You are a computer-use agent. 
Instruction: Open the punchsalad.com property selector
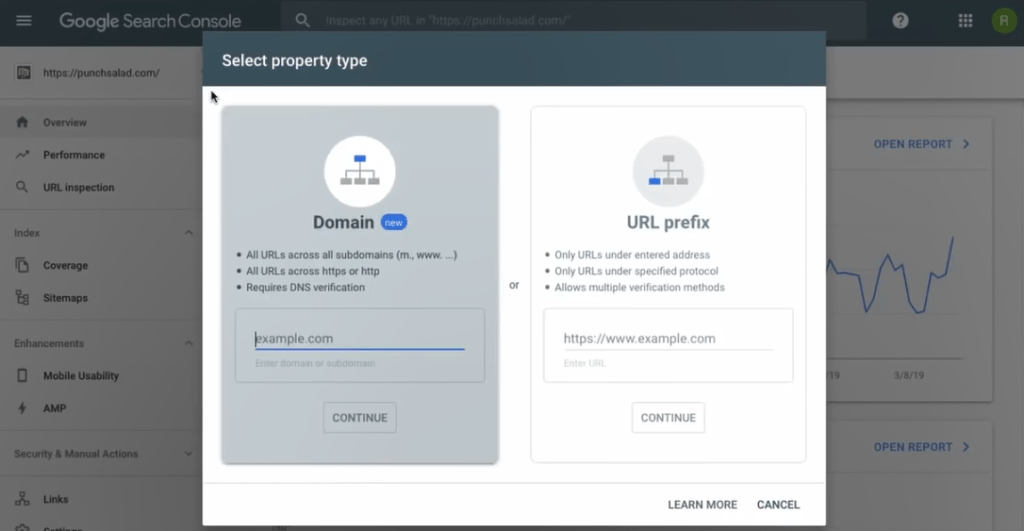point(101,72)
